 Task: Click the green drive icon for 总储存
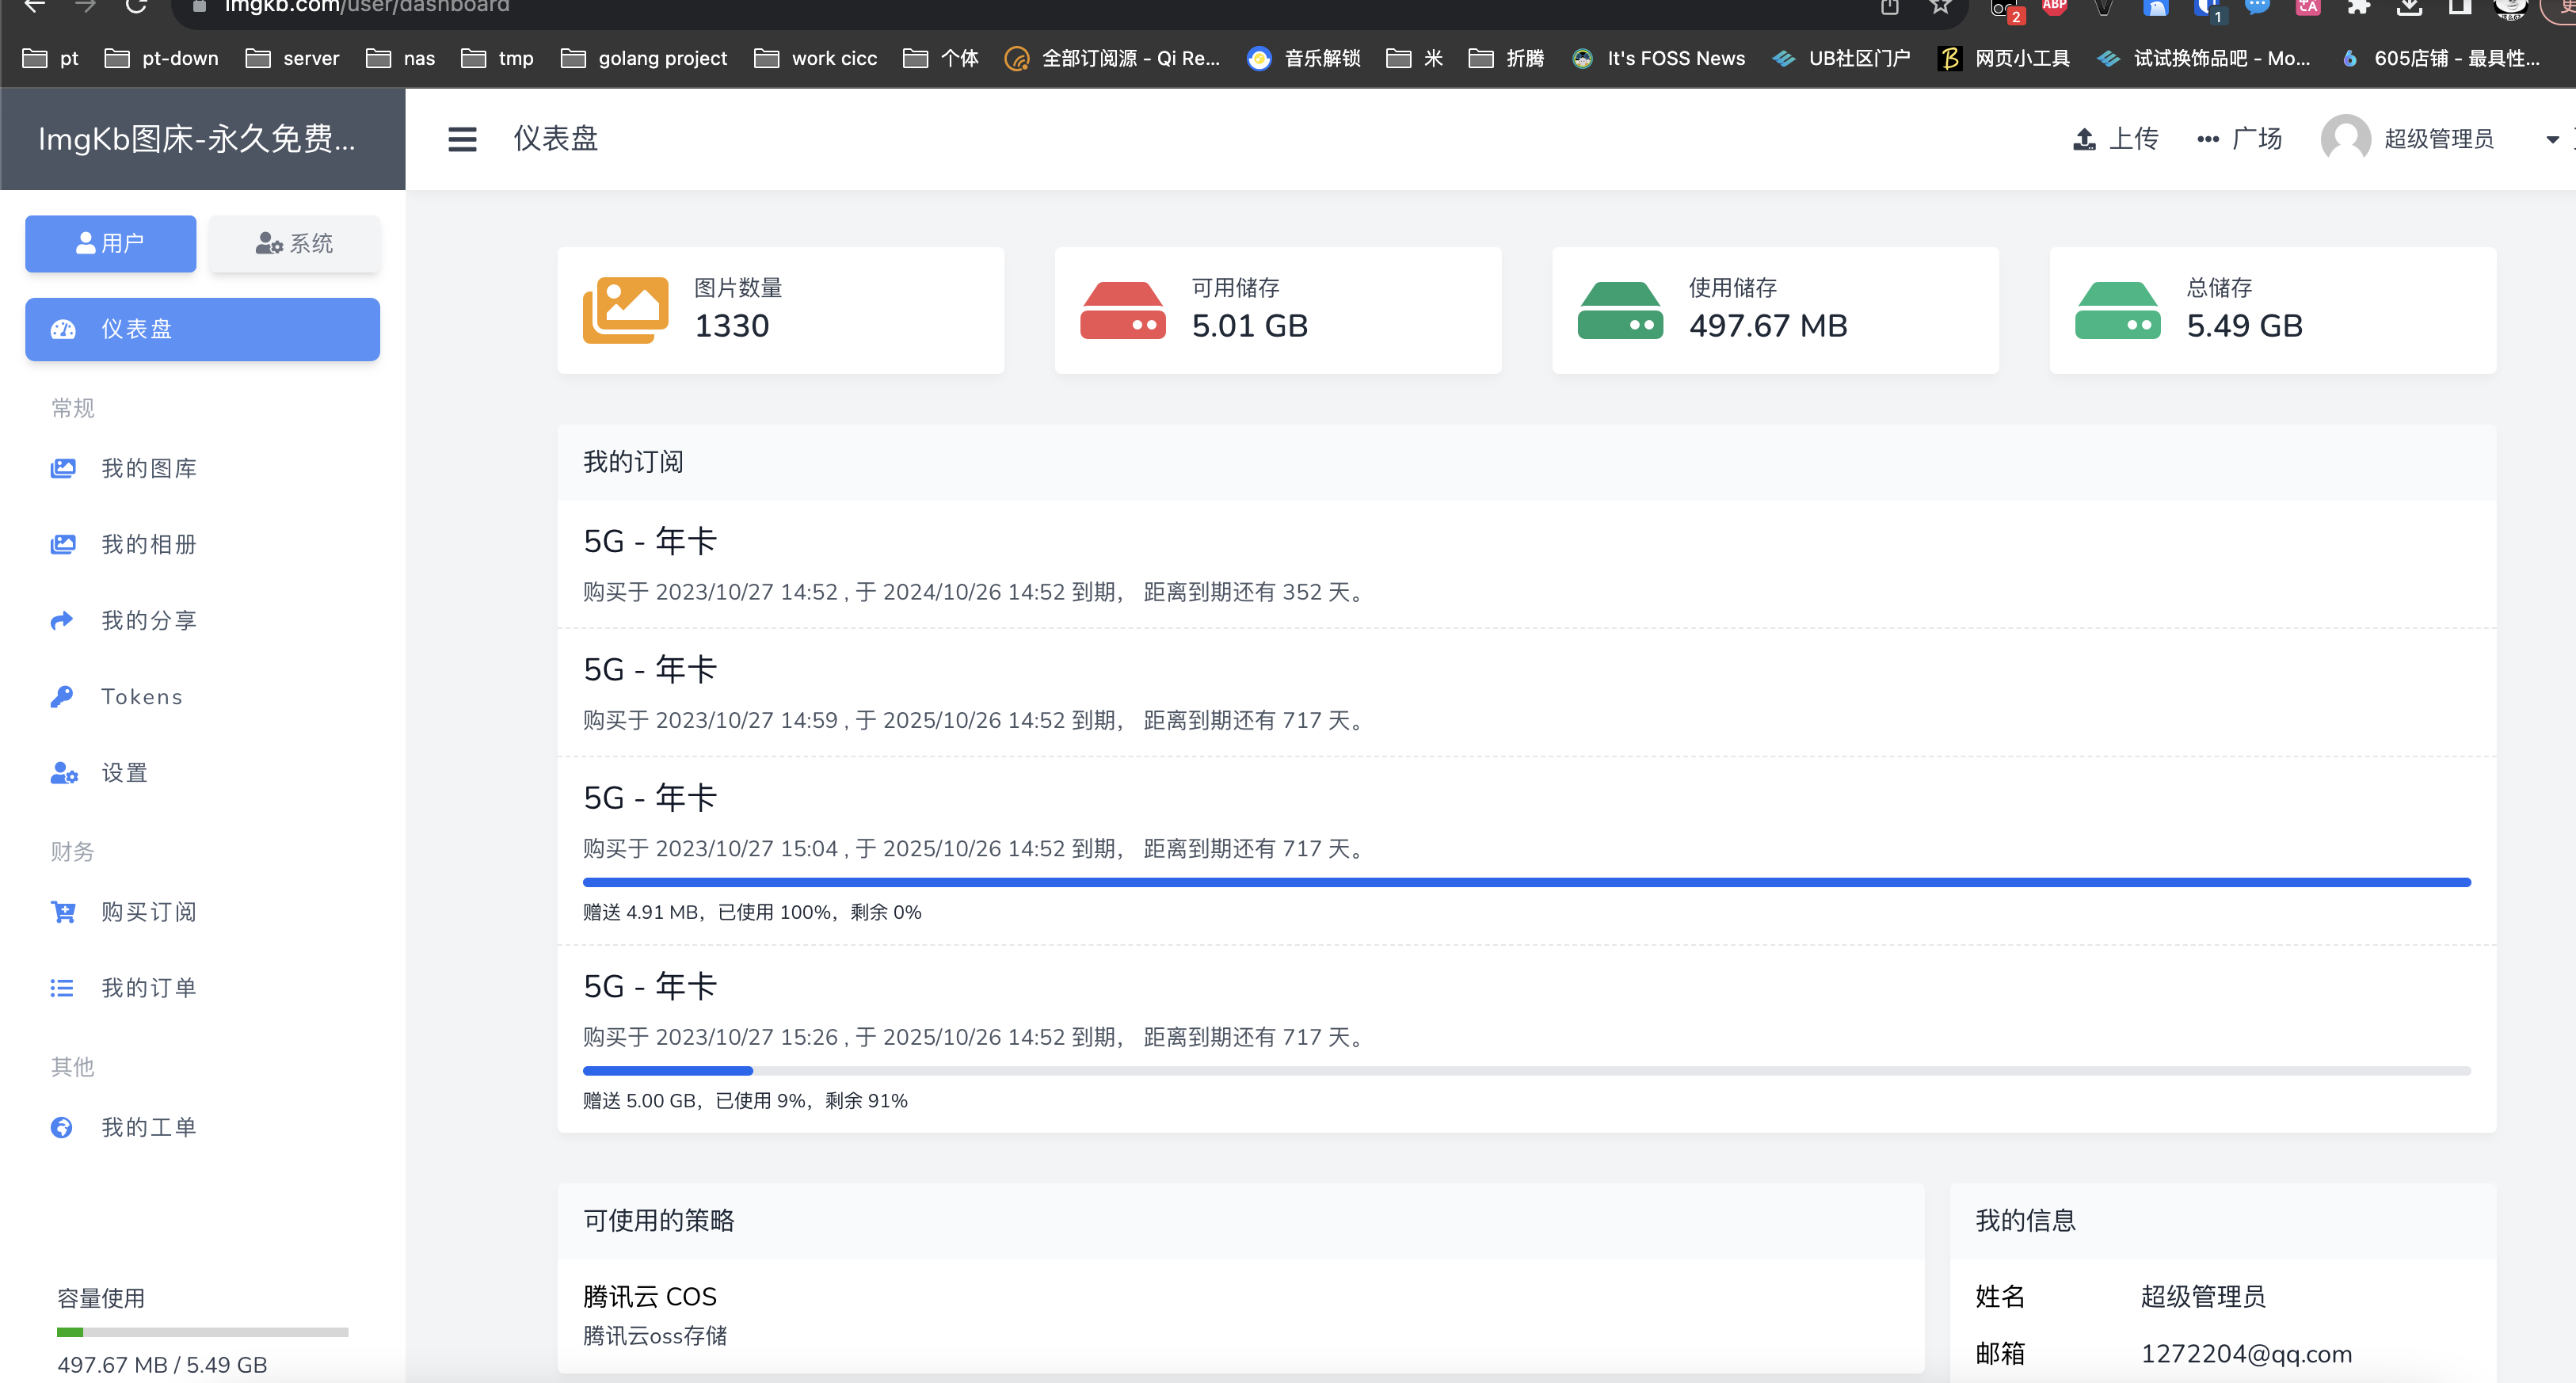tap(2118, 310)
